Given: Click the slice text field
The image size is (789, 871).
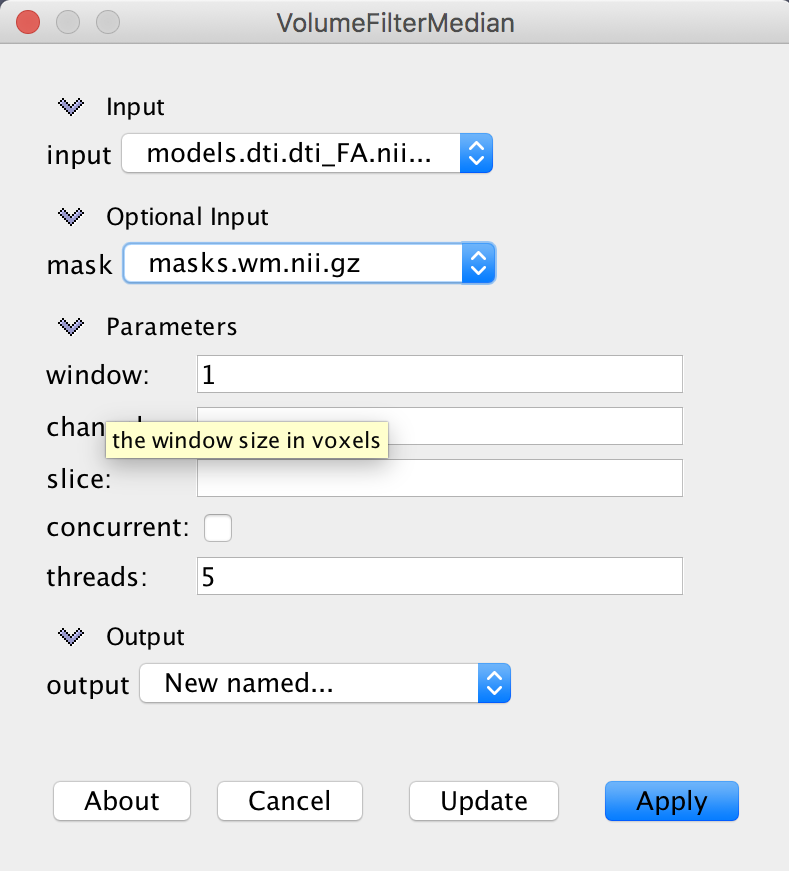Looking at the screenshot, I should [x=439, y=478].
